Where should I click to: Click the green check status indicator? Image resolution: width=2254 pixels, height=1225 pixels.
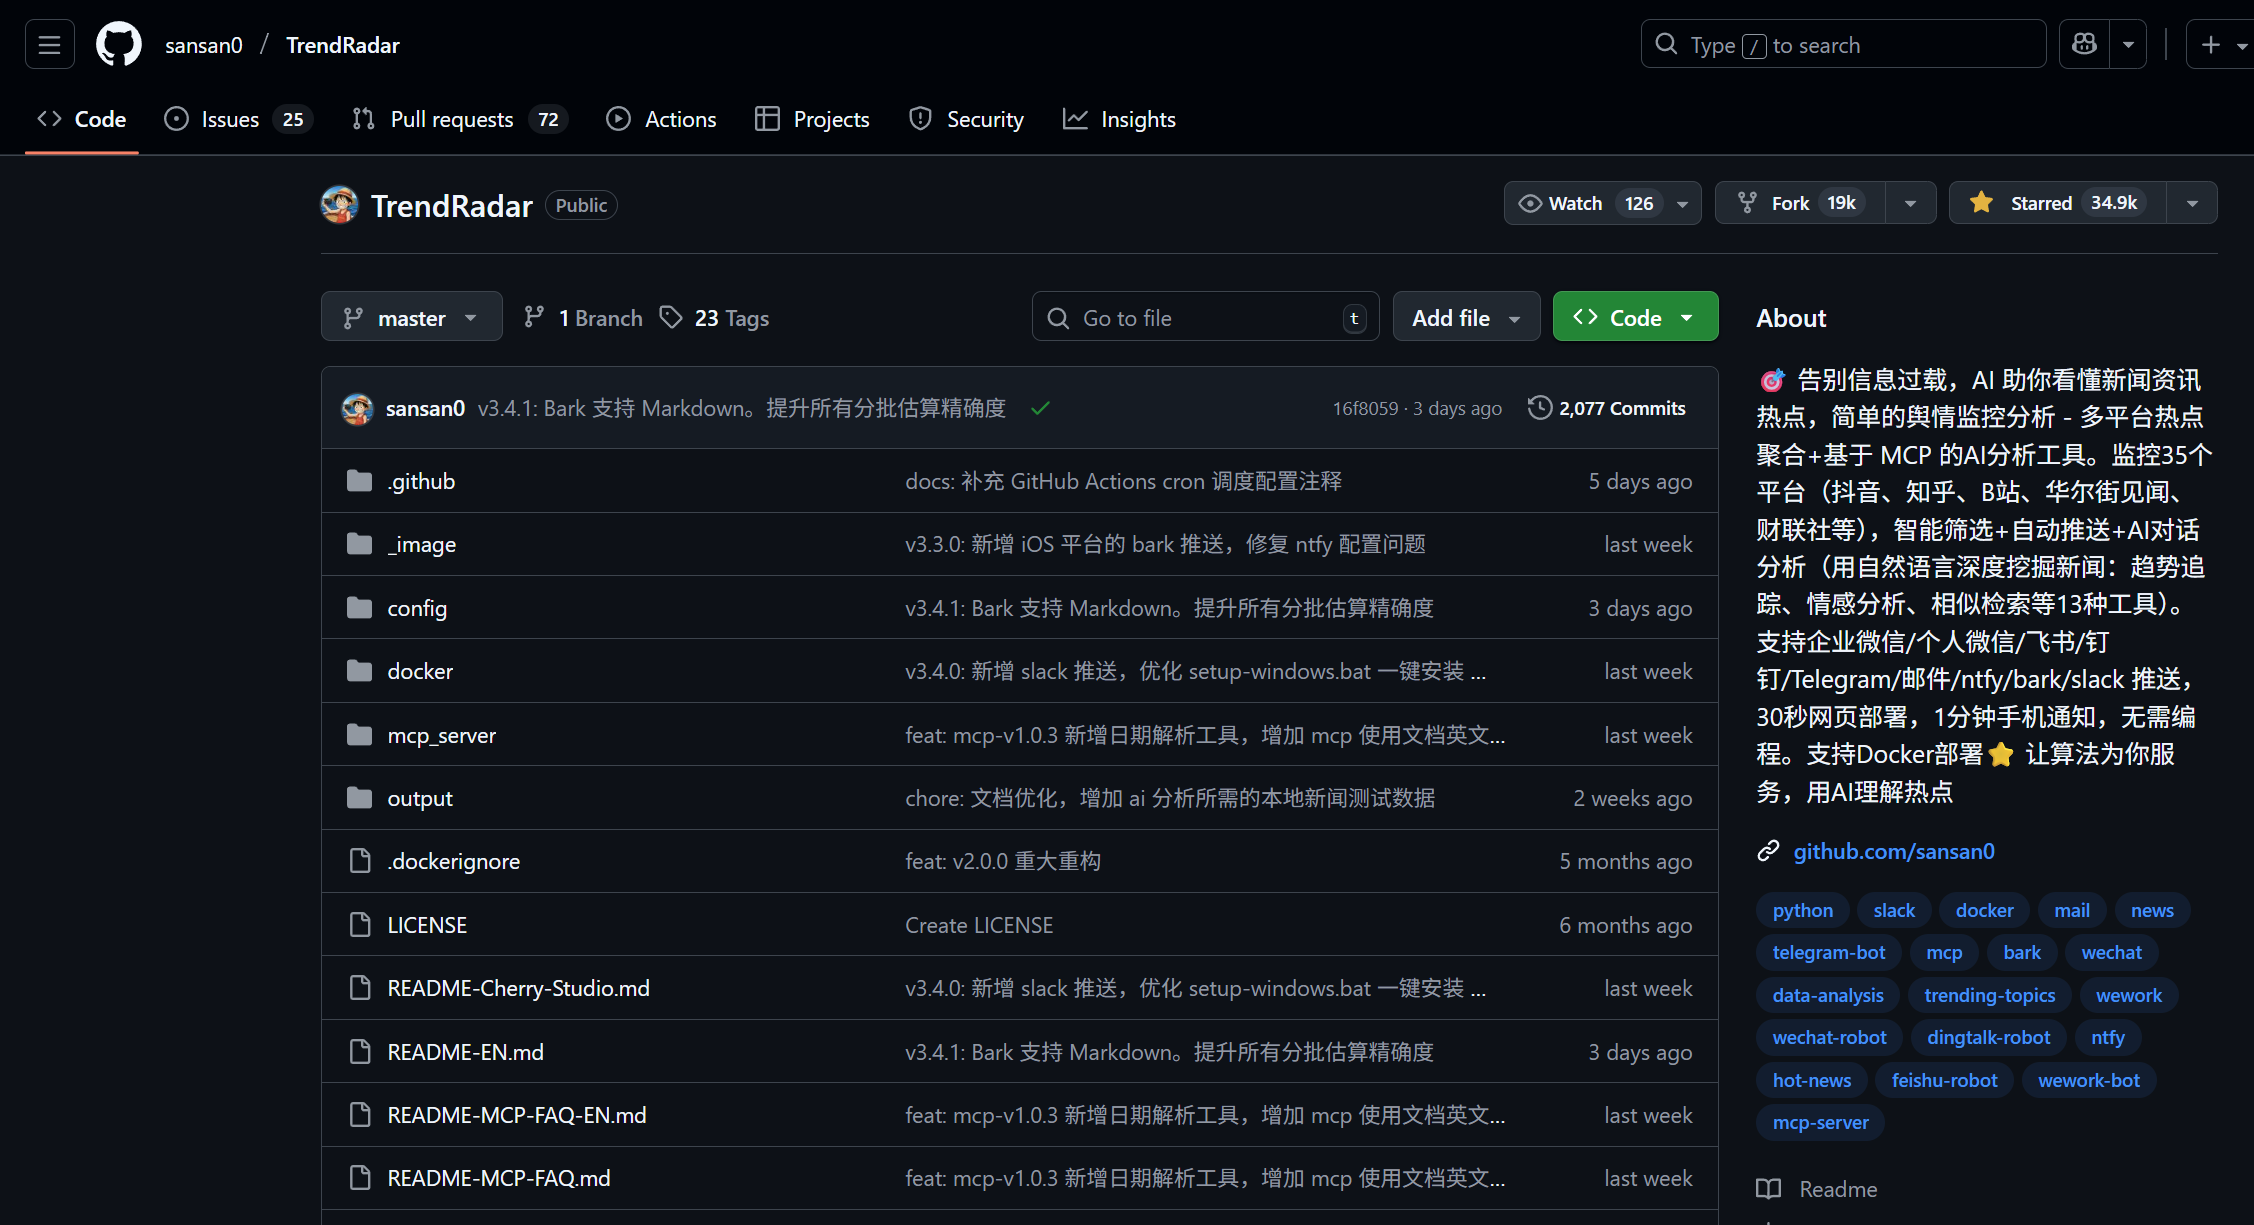1040,408
